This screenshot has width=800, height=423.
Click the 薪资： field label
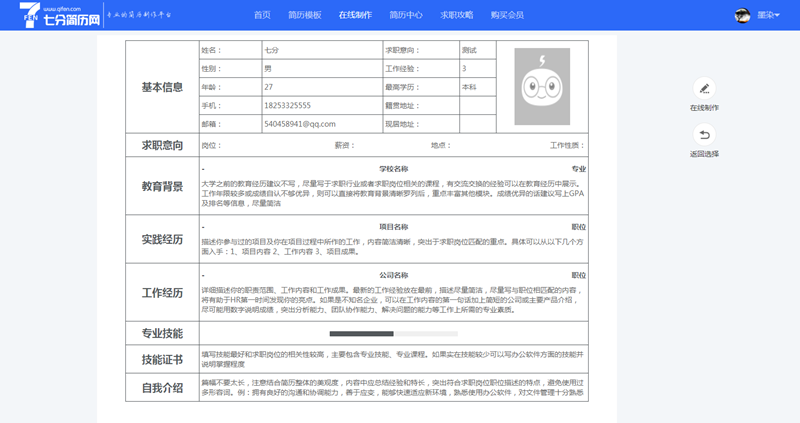344,145
